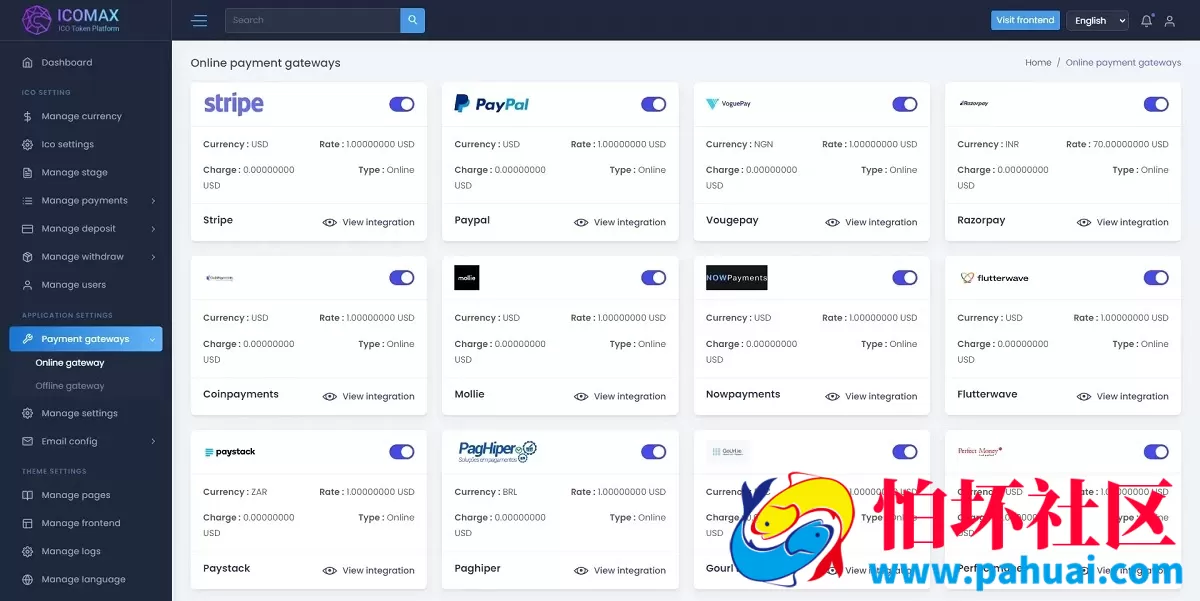Expand the Email config submenu chevron
The image size is (1200, 601).
(x=153, y=441)
